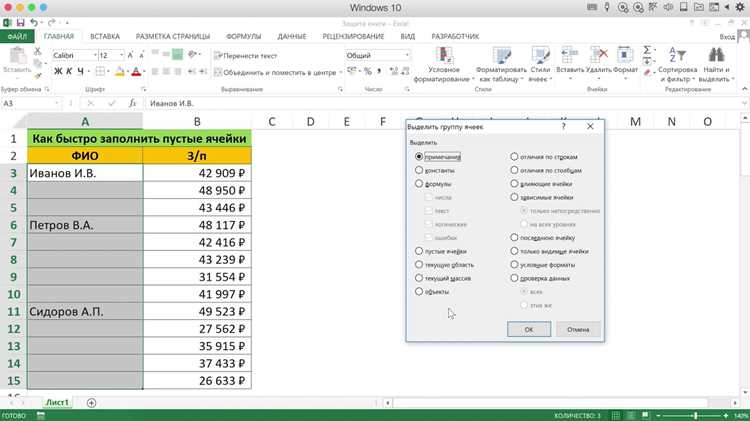Click the Лист1 sheet tab
Image resolution: width=750 pixels, height=421 pixels.
pos(57,402)
